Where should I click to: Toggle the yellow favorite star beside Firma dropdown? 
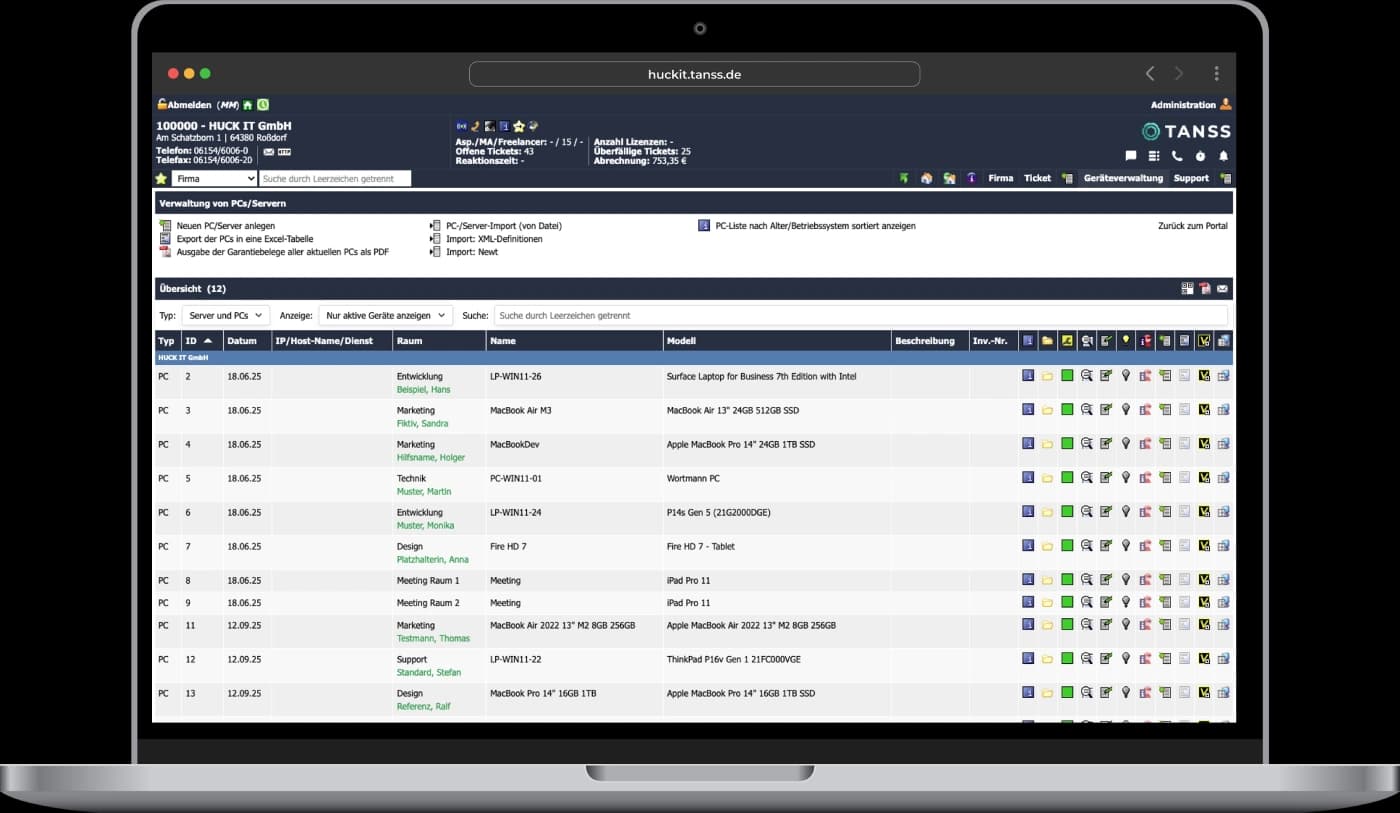pos(161,179)
